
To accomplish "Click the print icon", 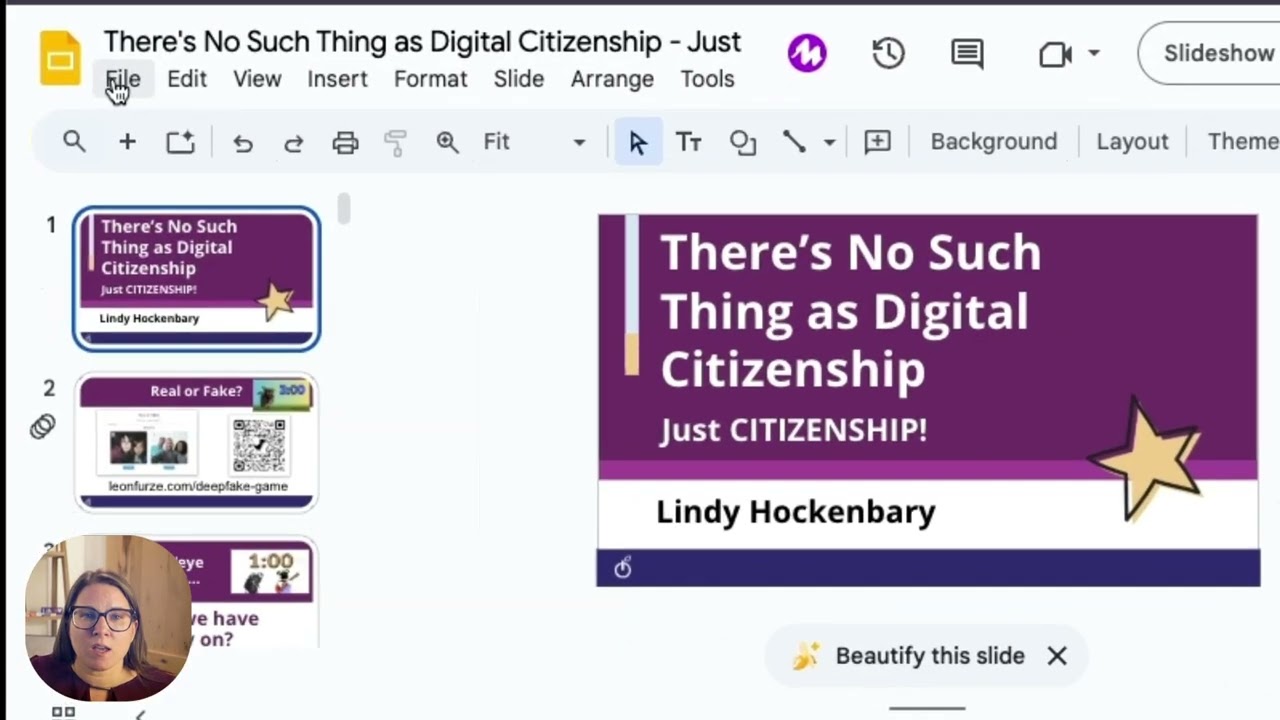I will coord(345,143).
